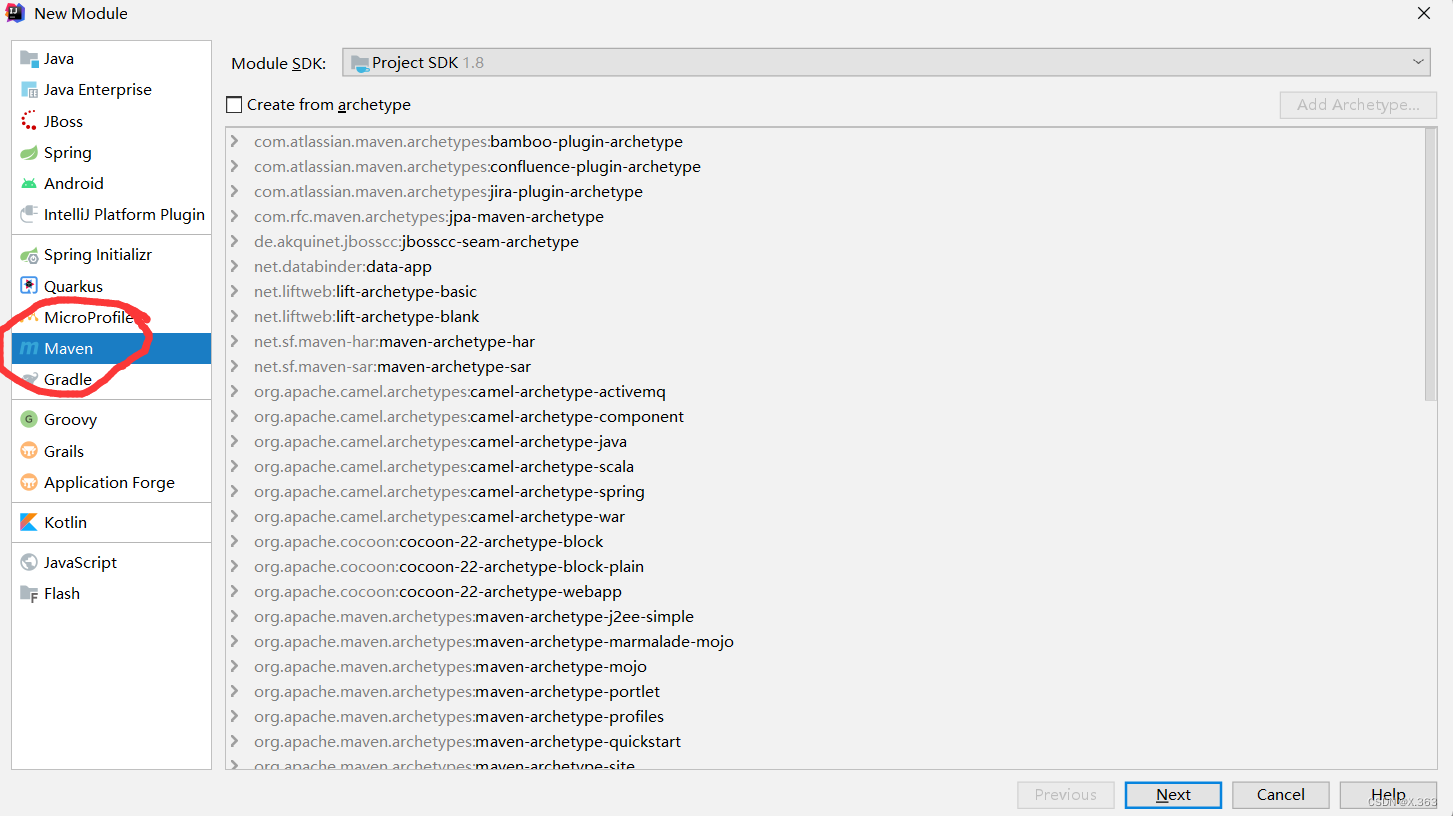This screenshot has height=816, width=1453.
Task: Select Gradle module type
Action: point(111,379)
